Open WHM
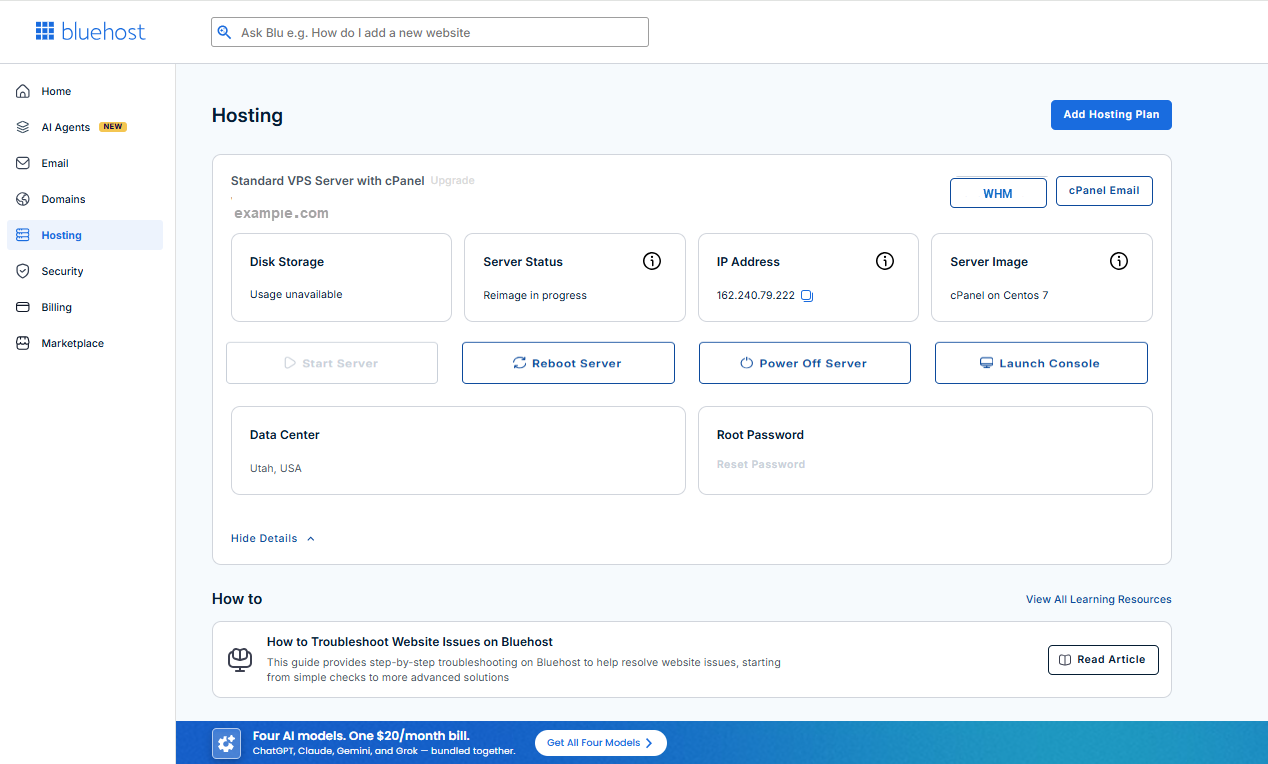Viewport: 1268px width, 764px height. [x=998, y=193]
